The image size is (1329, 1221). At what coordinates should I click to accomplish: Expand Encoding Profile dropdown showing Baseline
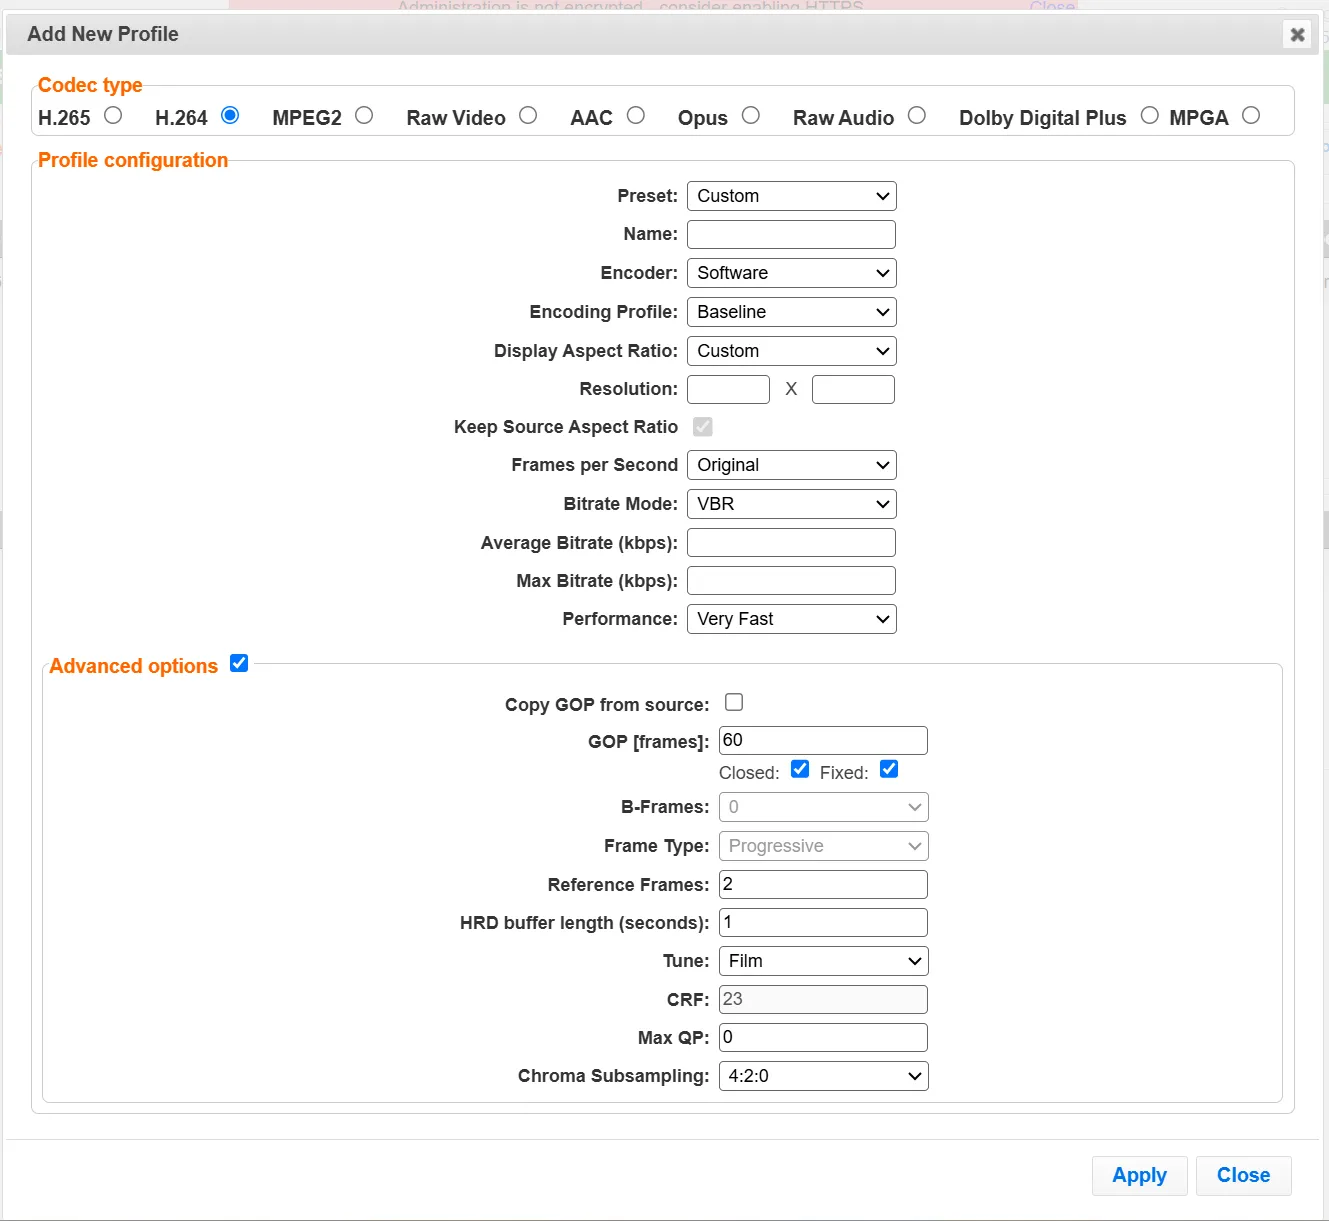click(792, 312)
